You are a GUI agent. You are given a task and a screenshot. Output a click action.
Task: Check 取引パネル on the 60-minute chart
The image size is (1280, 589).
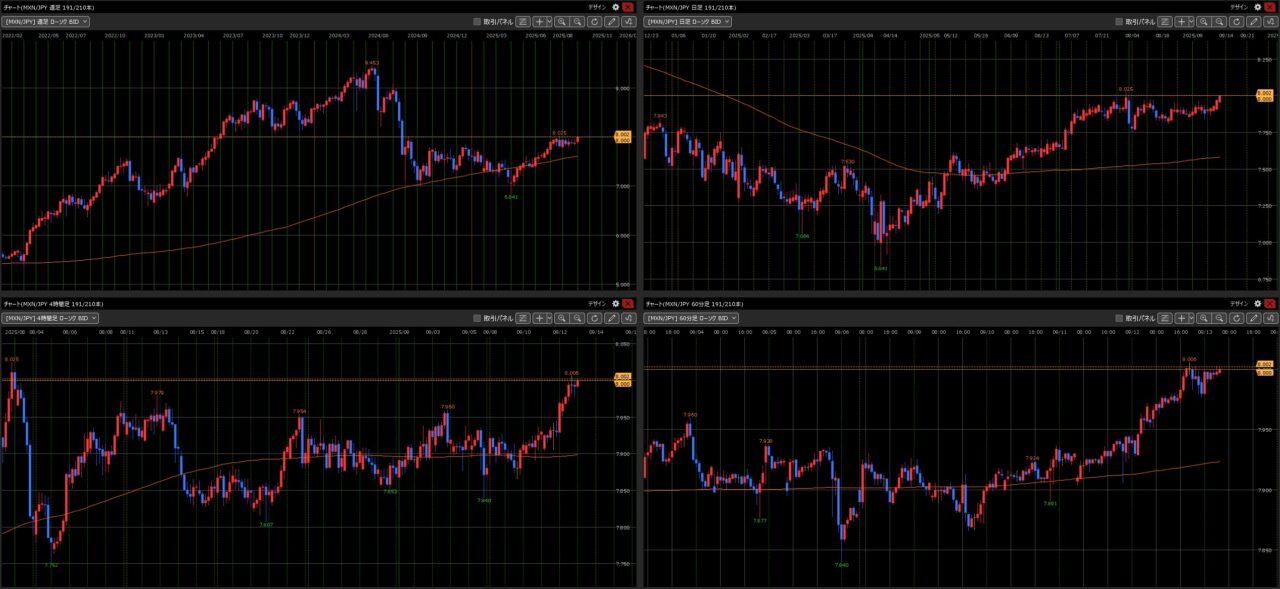click(x=1118, y=317)
